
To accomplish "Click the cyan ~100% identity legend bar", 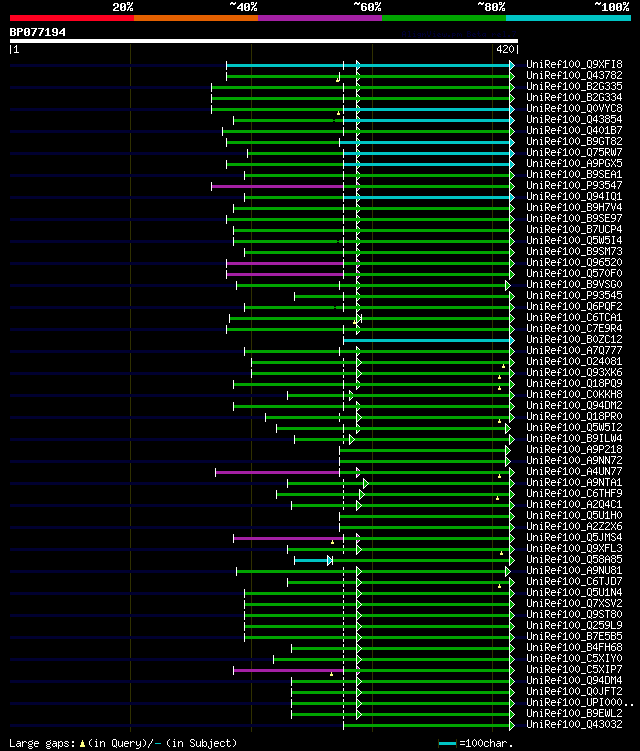I will tap(569, 18).
